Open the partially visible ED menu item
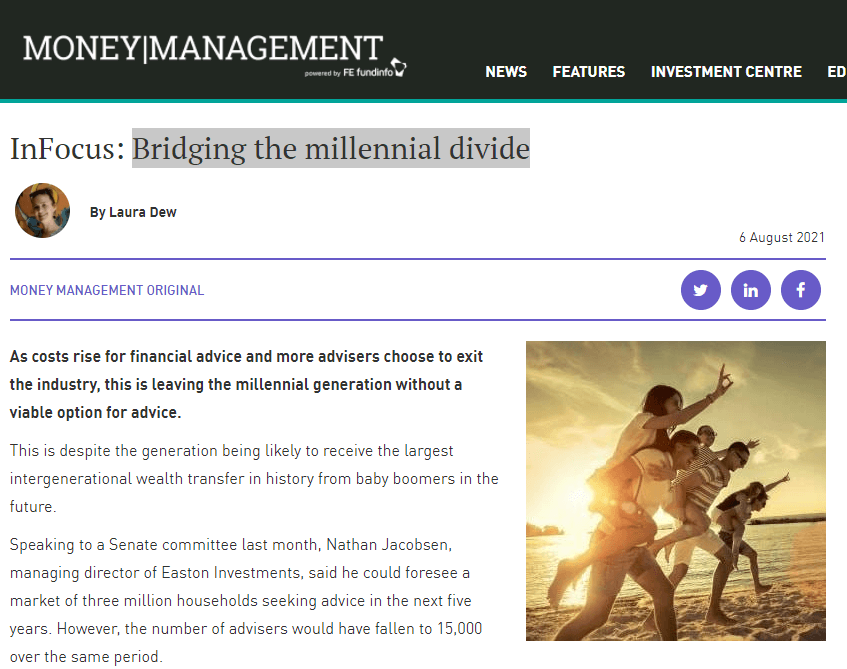This screenshot has height=669, width=847. (837, 72)
